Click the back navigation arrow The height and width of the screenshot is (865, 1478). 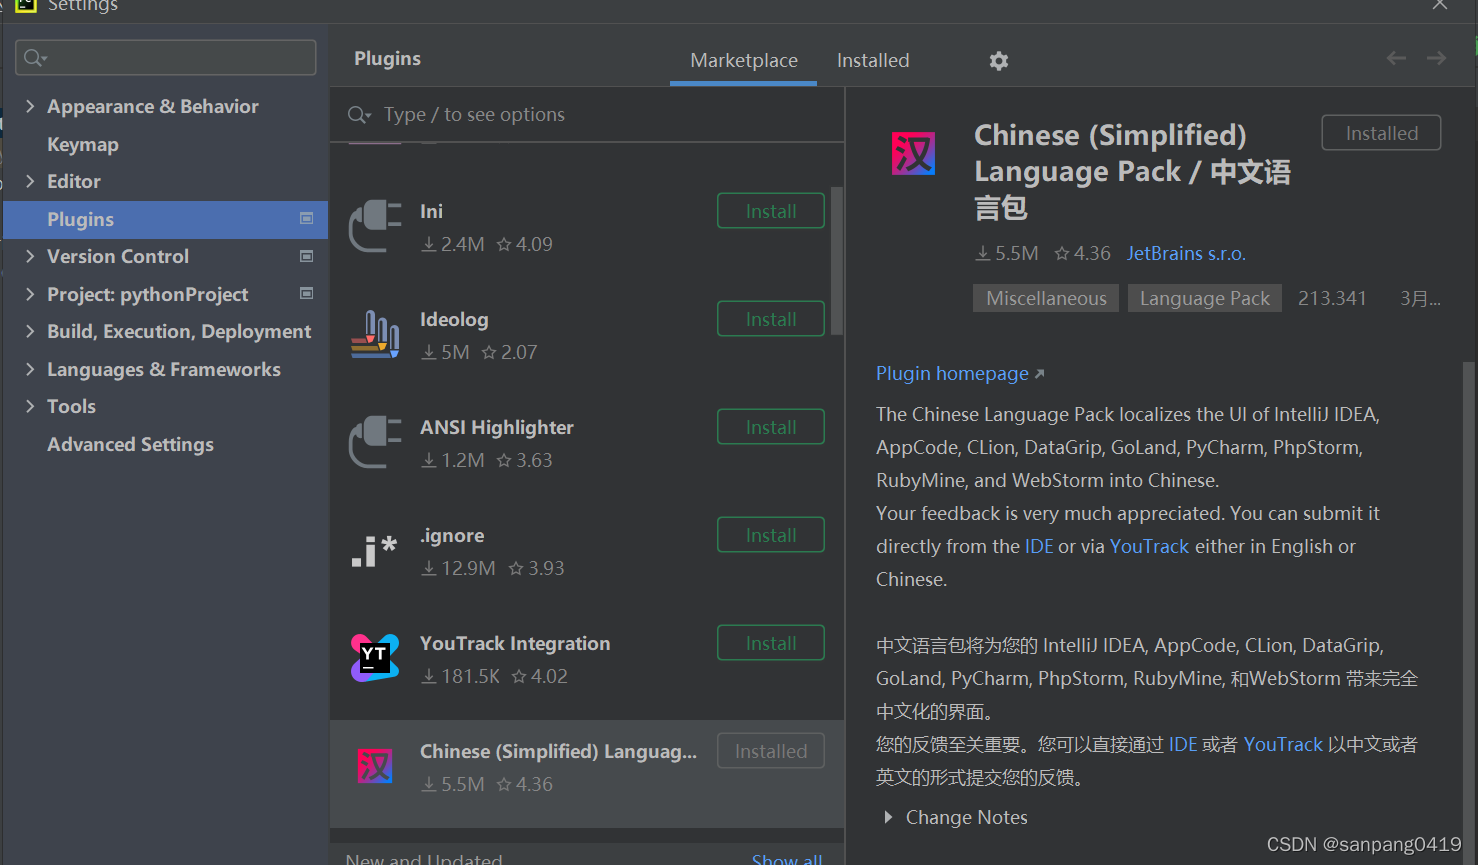click(1396, 59)
